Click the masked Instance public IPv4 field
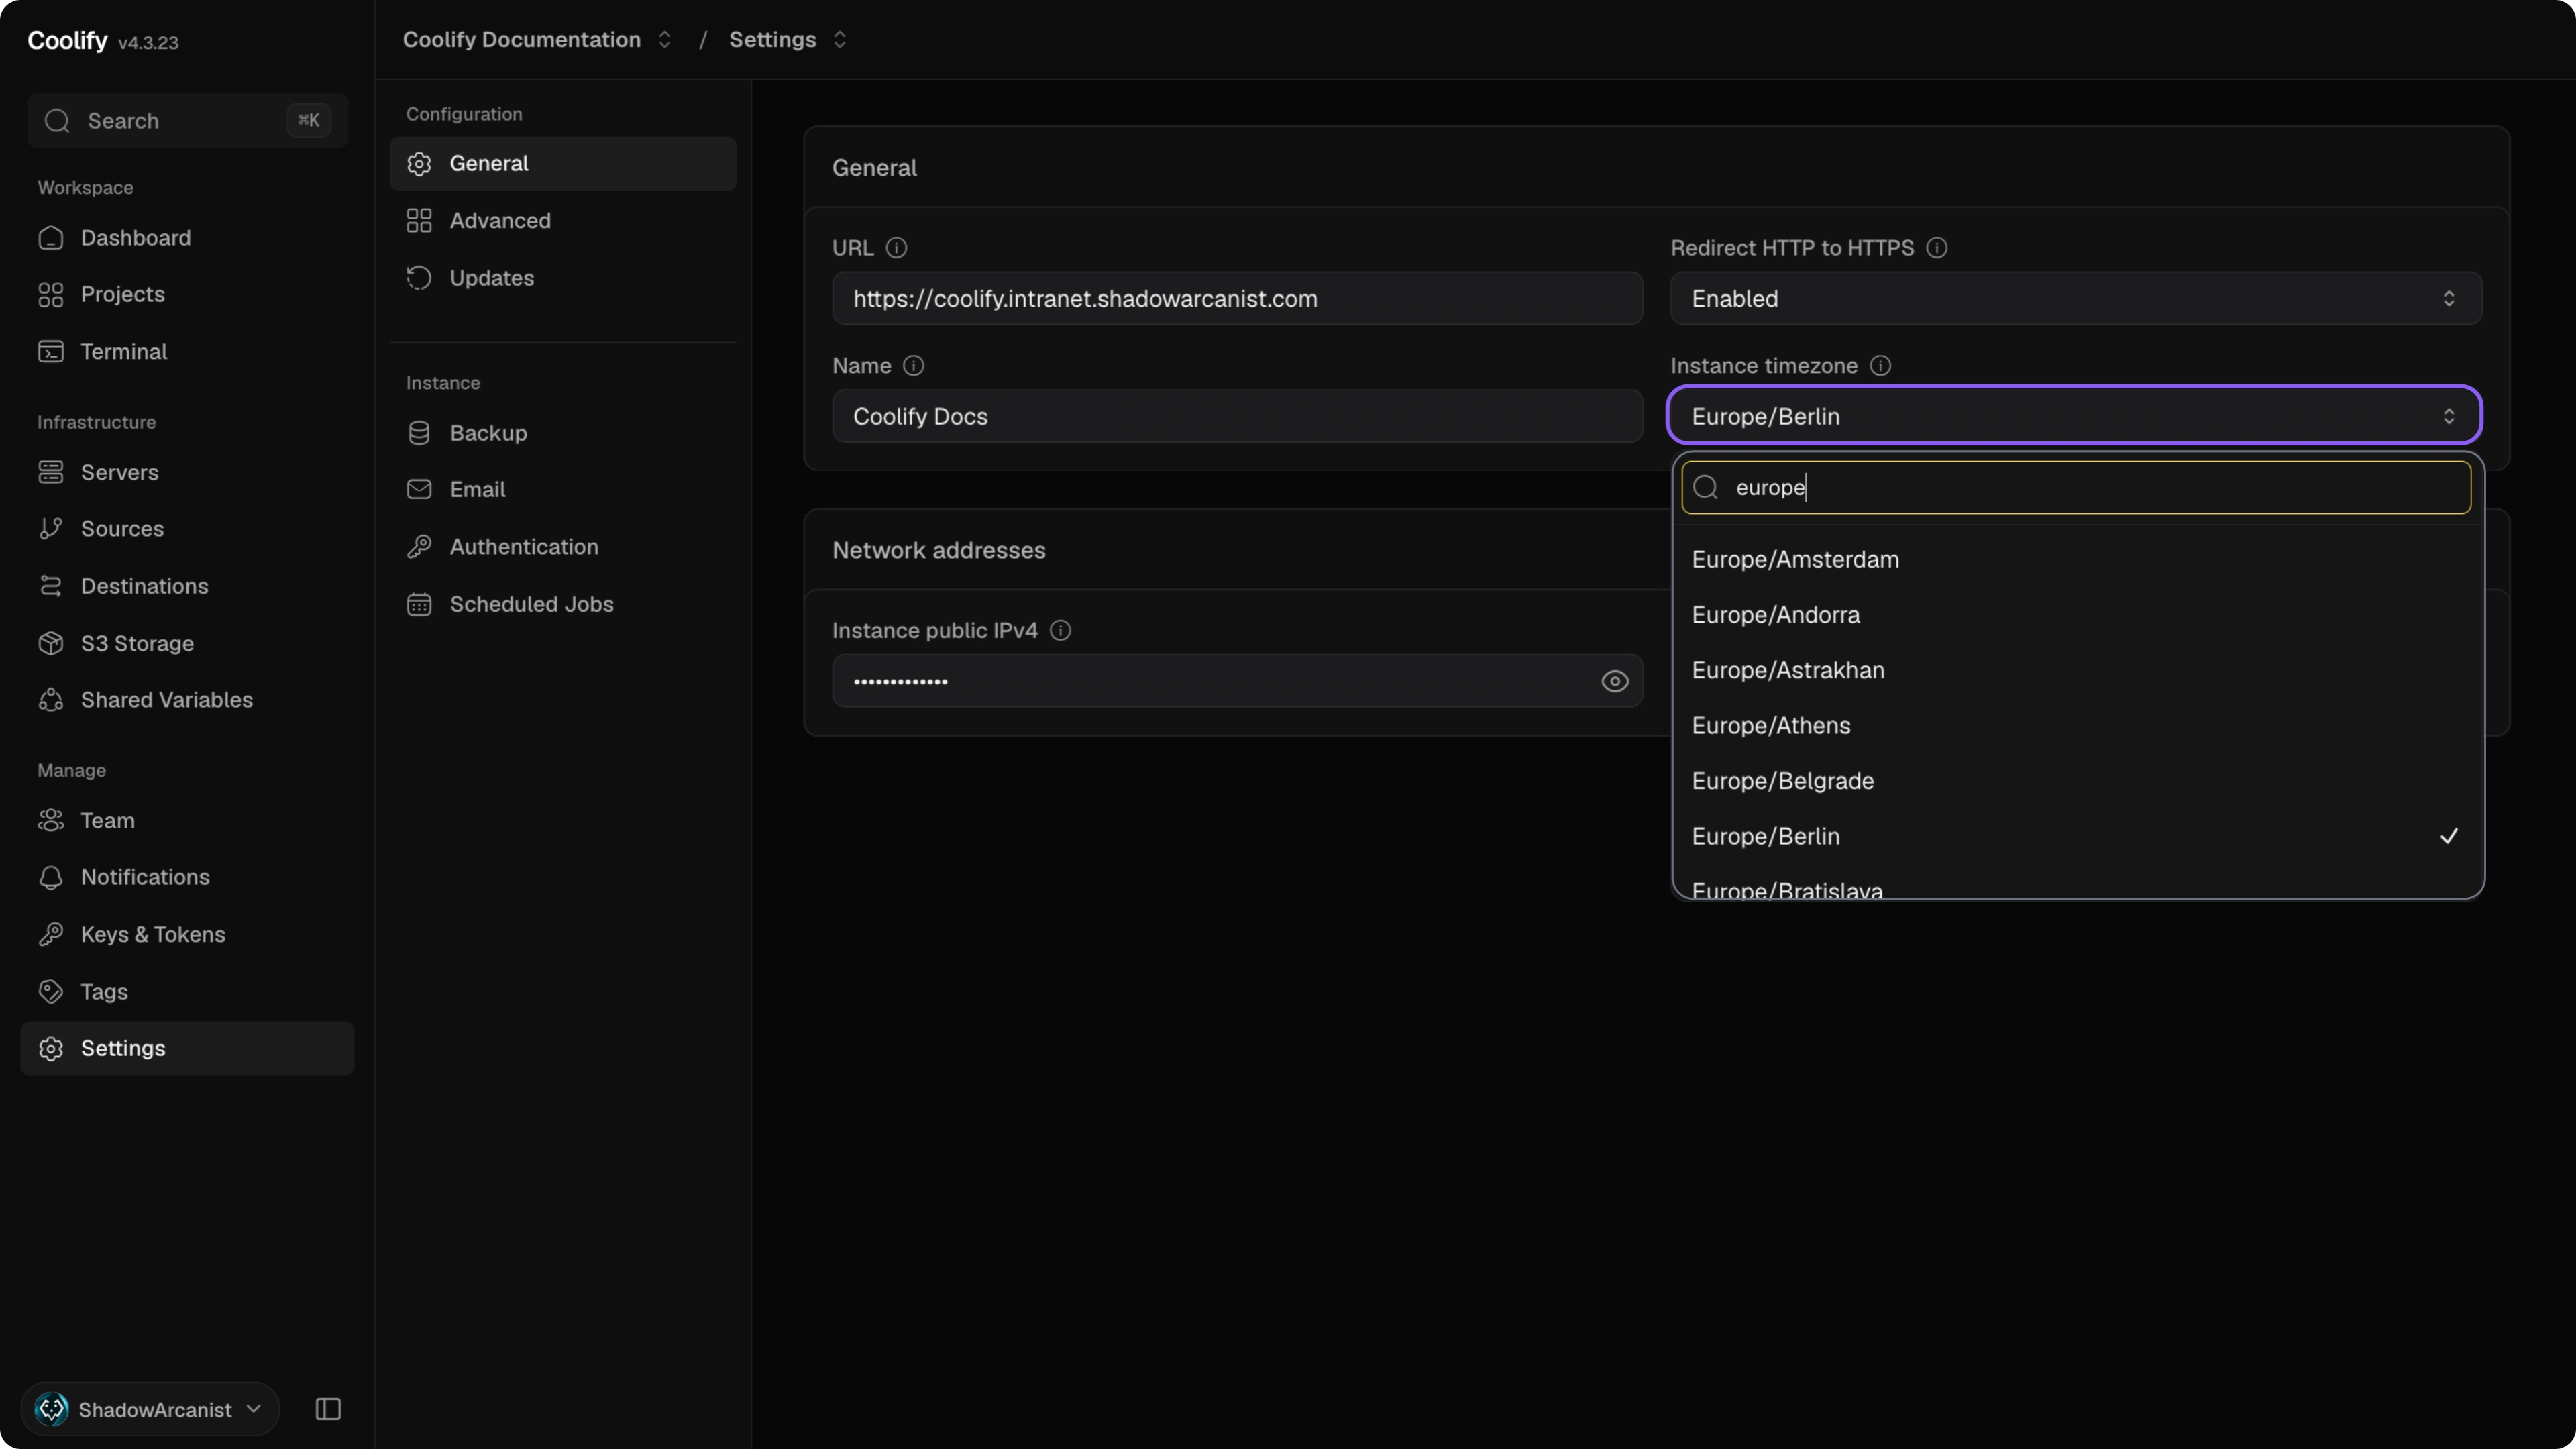Viewport: 2576px width, 1449px height. click(1237, 681)
